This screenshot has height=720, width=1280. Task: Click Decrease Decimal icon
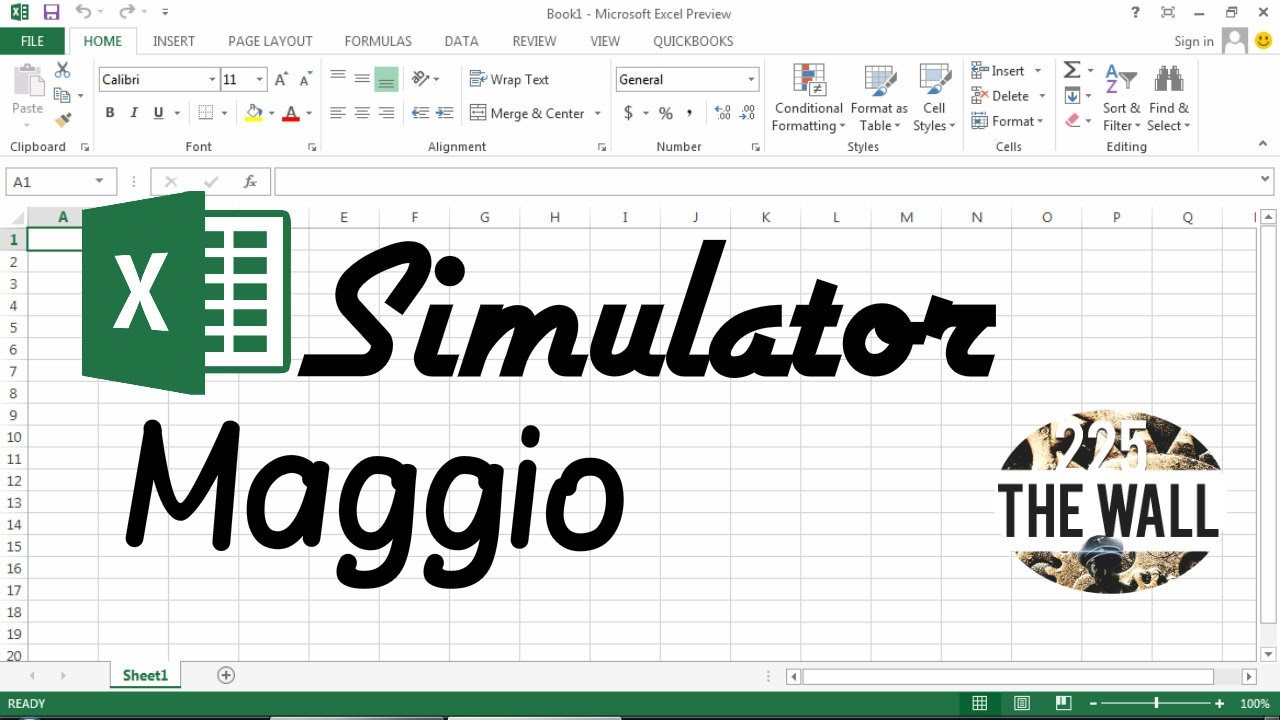tap(748, 113)
